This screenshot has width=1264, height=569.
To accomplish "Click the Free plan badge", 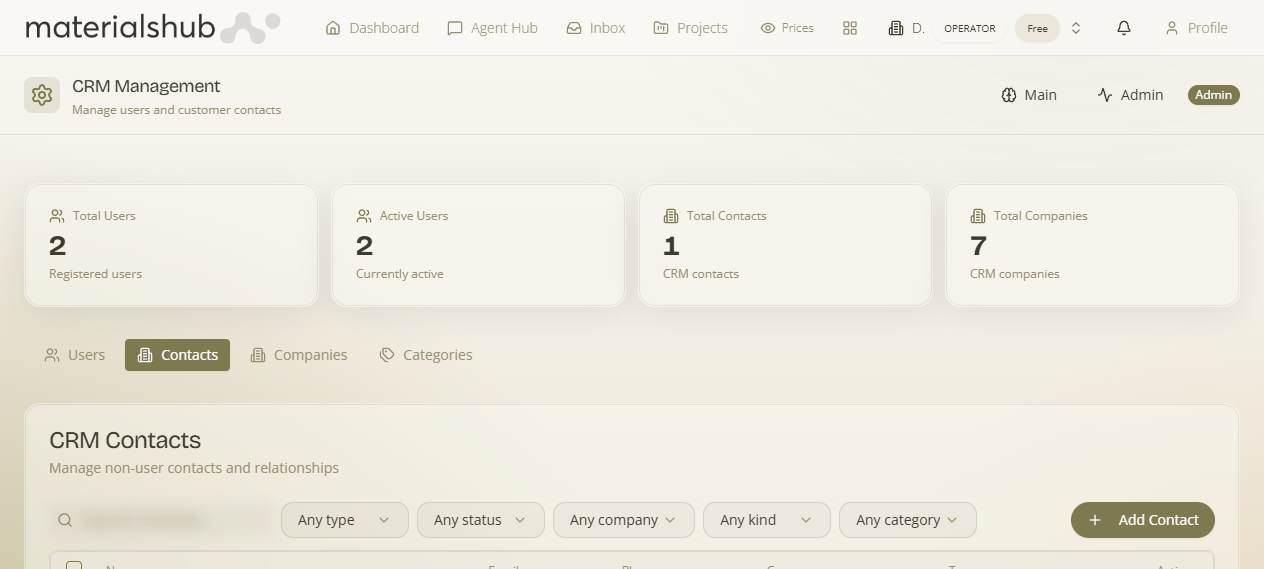I will [1037, 28].
